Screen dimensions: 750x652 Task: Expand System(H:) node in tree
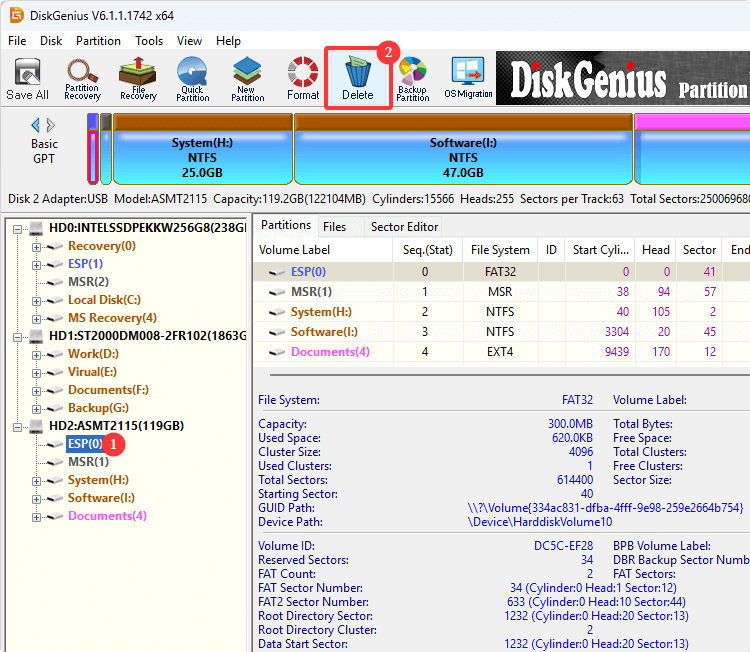point(36,481)
